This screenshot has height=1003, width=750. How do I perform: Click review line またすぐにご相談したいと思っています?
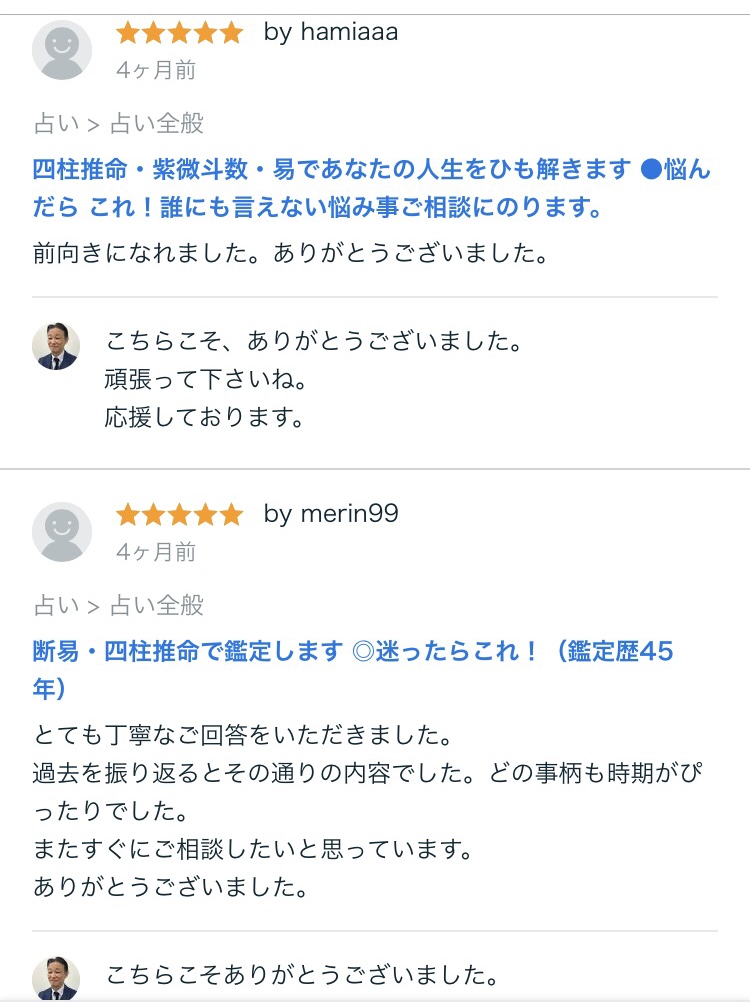[251, 850]
